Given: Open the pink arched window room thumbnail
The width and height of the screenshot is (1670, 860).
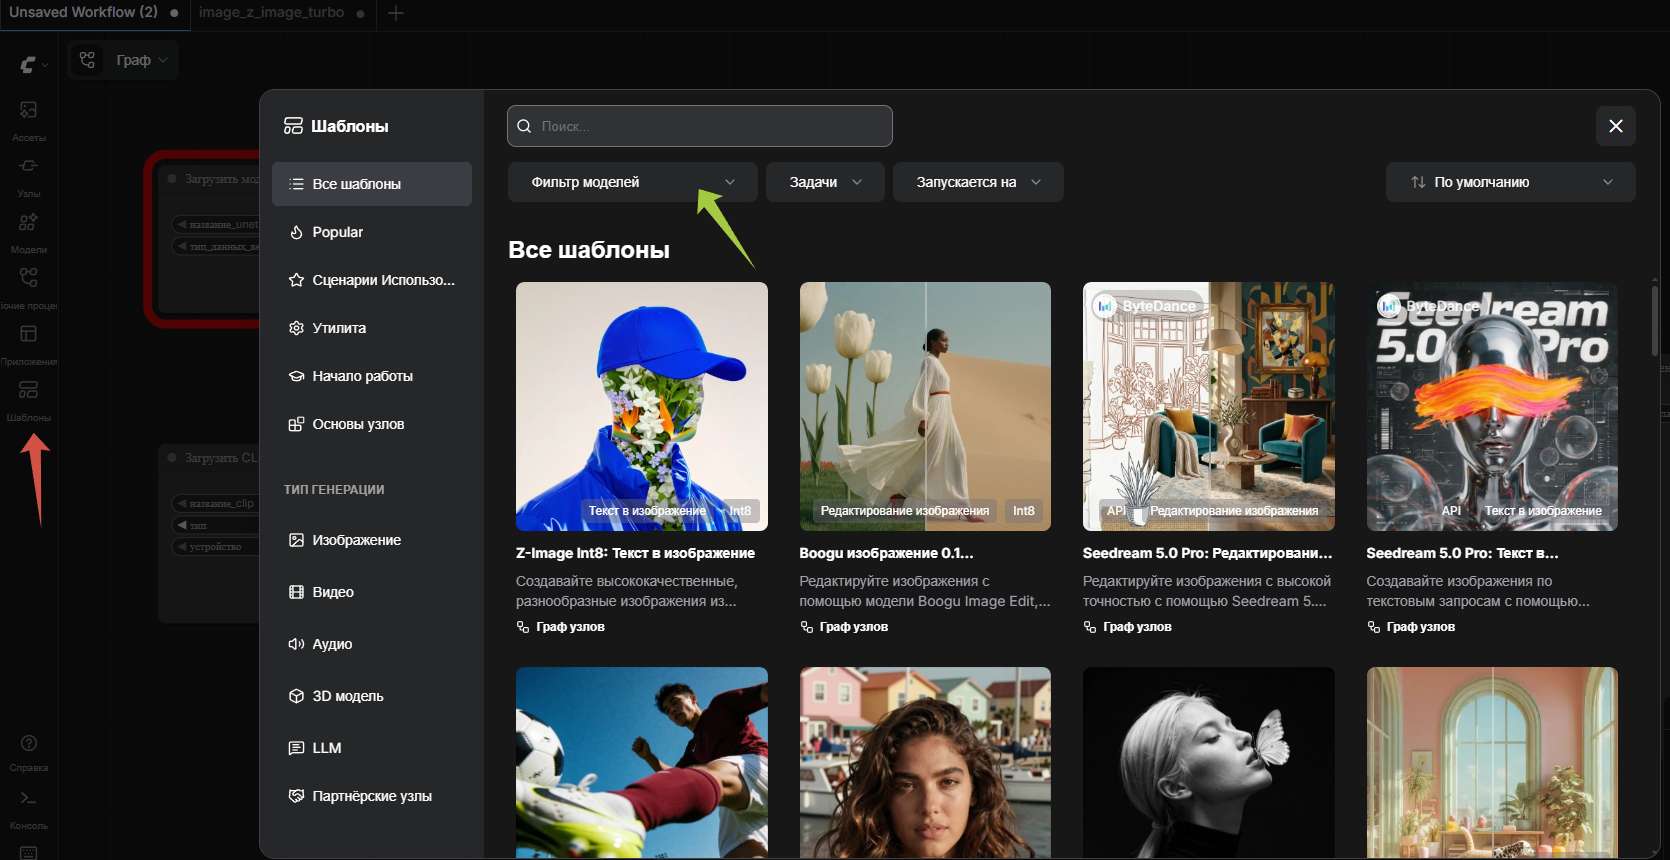Looking at the screenshot, I should click(x=1492, y=762).
